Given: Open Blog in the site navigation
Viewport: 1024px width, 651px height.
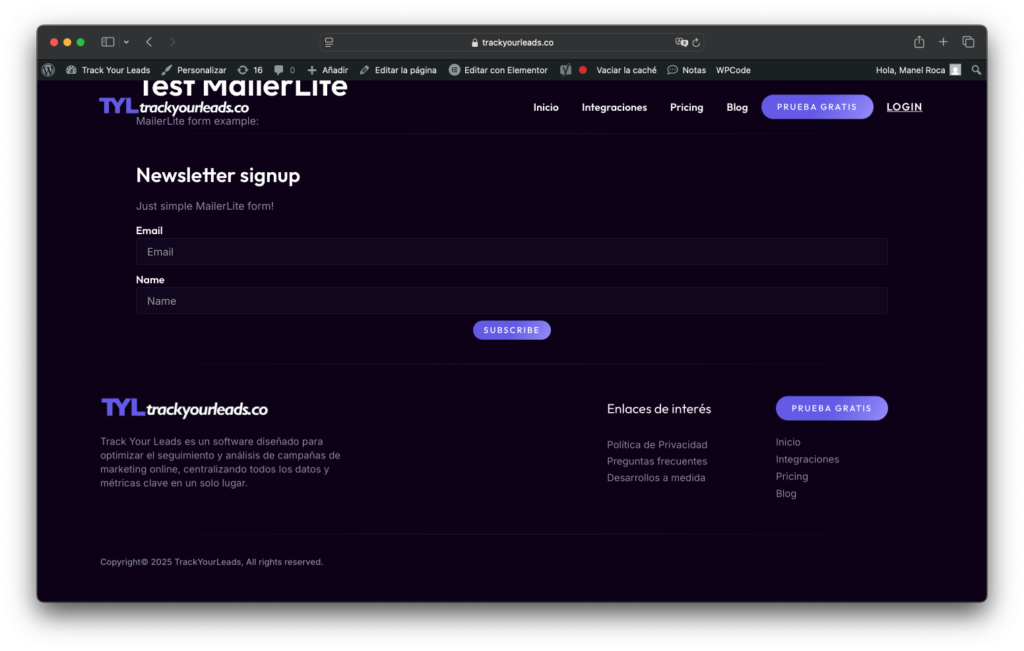Looking at the screenshot, I should pyautogui.click(x=737, y=107).
